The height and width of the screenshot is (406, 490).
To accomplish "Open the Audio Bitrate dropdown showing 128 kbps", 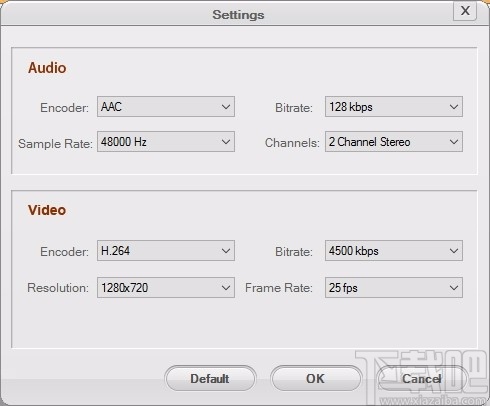I will tap(394, 107).
